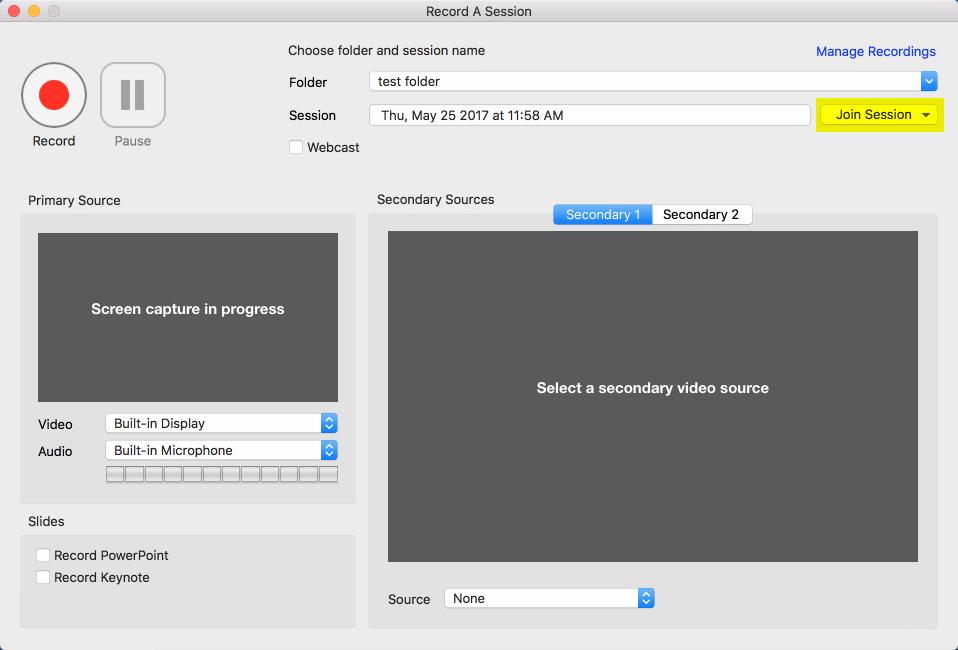Click the audio level meter bar

click(x=221, y=474)
